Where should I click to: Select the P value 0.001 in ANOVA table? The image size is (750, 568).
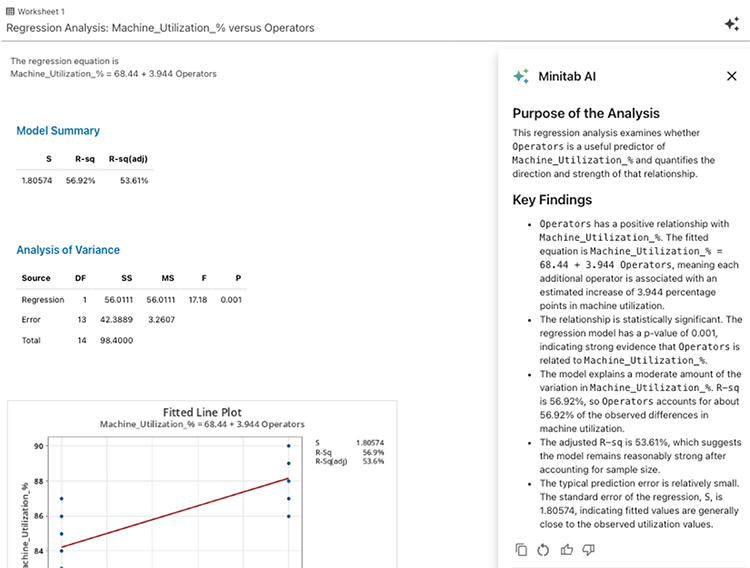[231, 300]
